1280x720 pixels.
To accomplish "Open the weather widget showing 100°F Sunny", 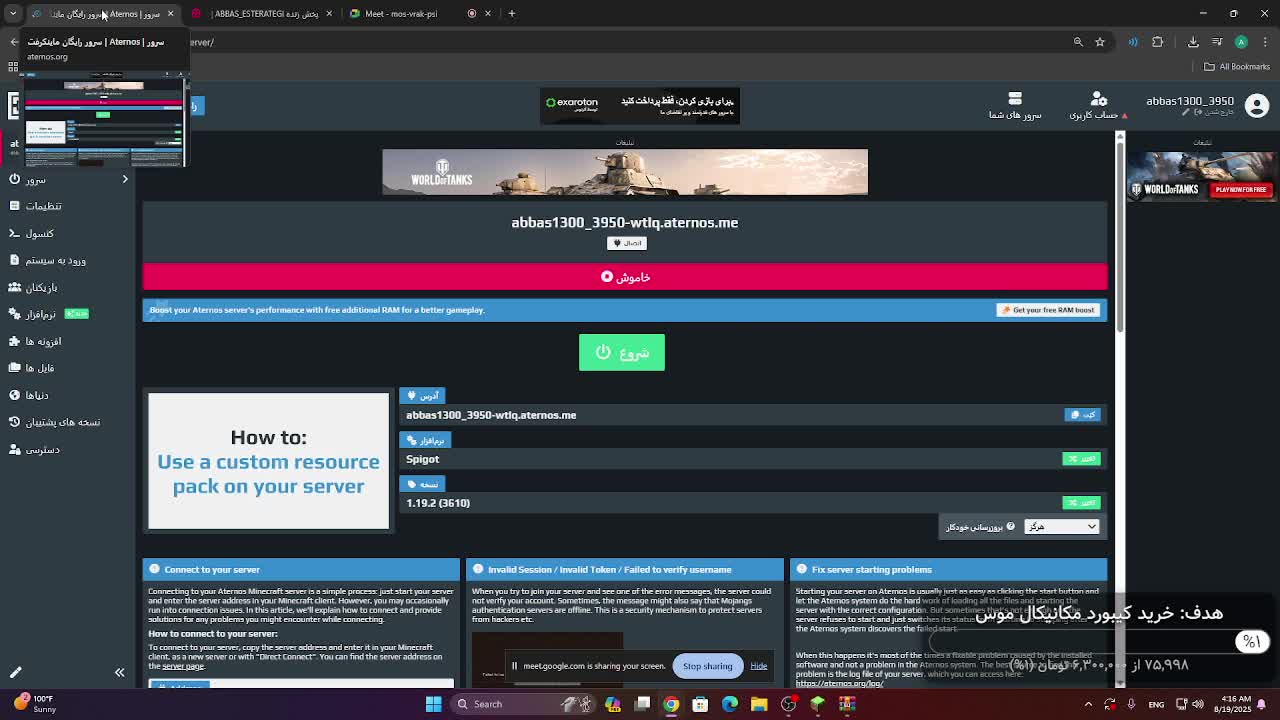I will tap(32, 704).
